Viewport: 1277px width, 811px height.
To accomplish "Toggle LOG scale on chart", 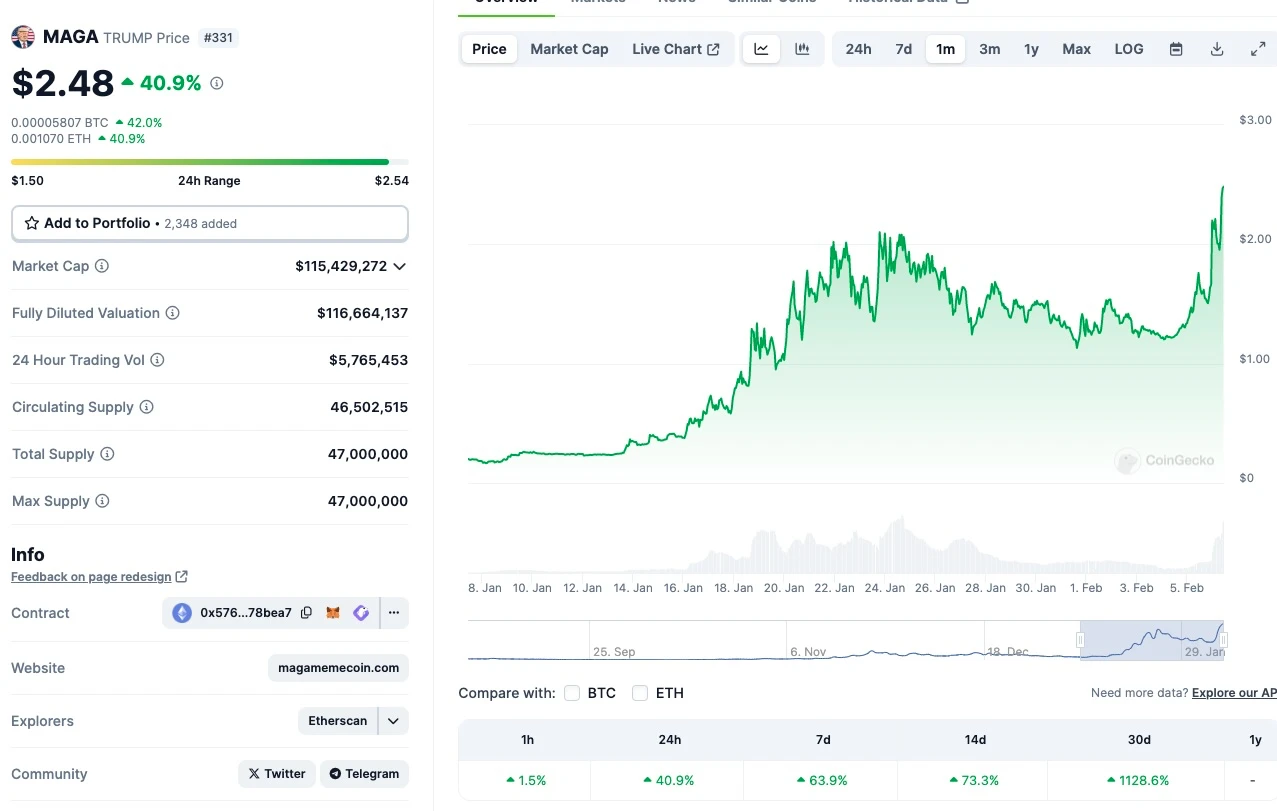I will 1129,49.
